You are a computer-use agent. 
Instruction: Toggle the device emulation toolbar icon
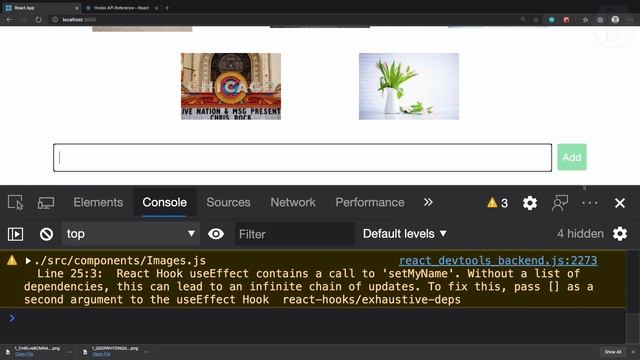(x=46, y=203)
